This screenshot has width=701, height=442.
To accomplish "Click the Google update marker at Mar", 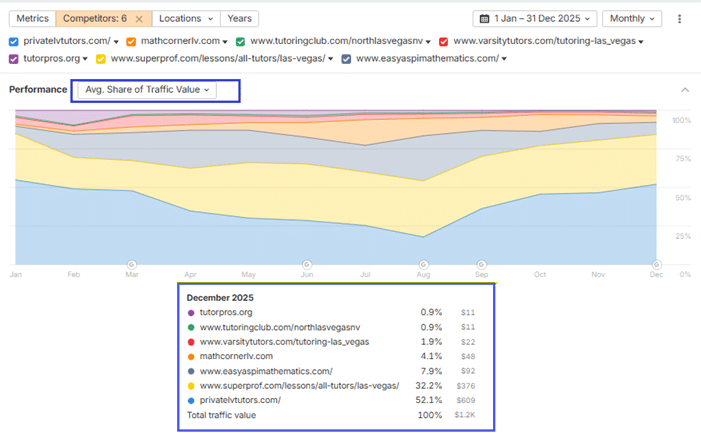I will (x=131, y=265).
